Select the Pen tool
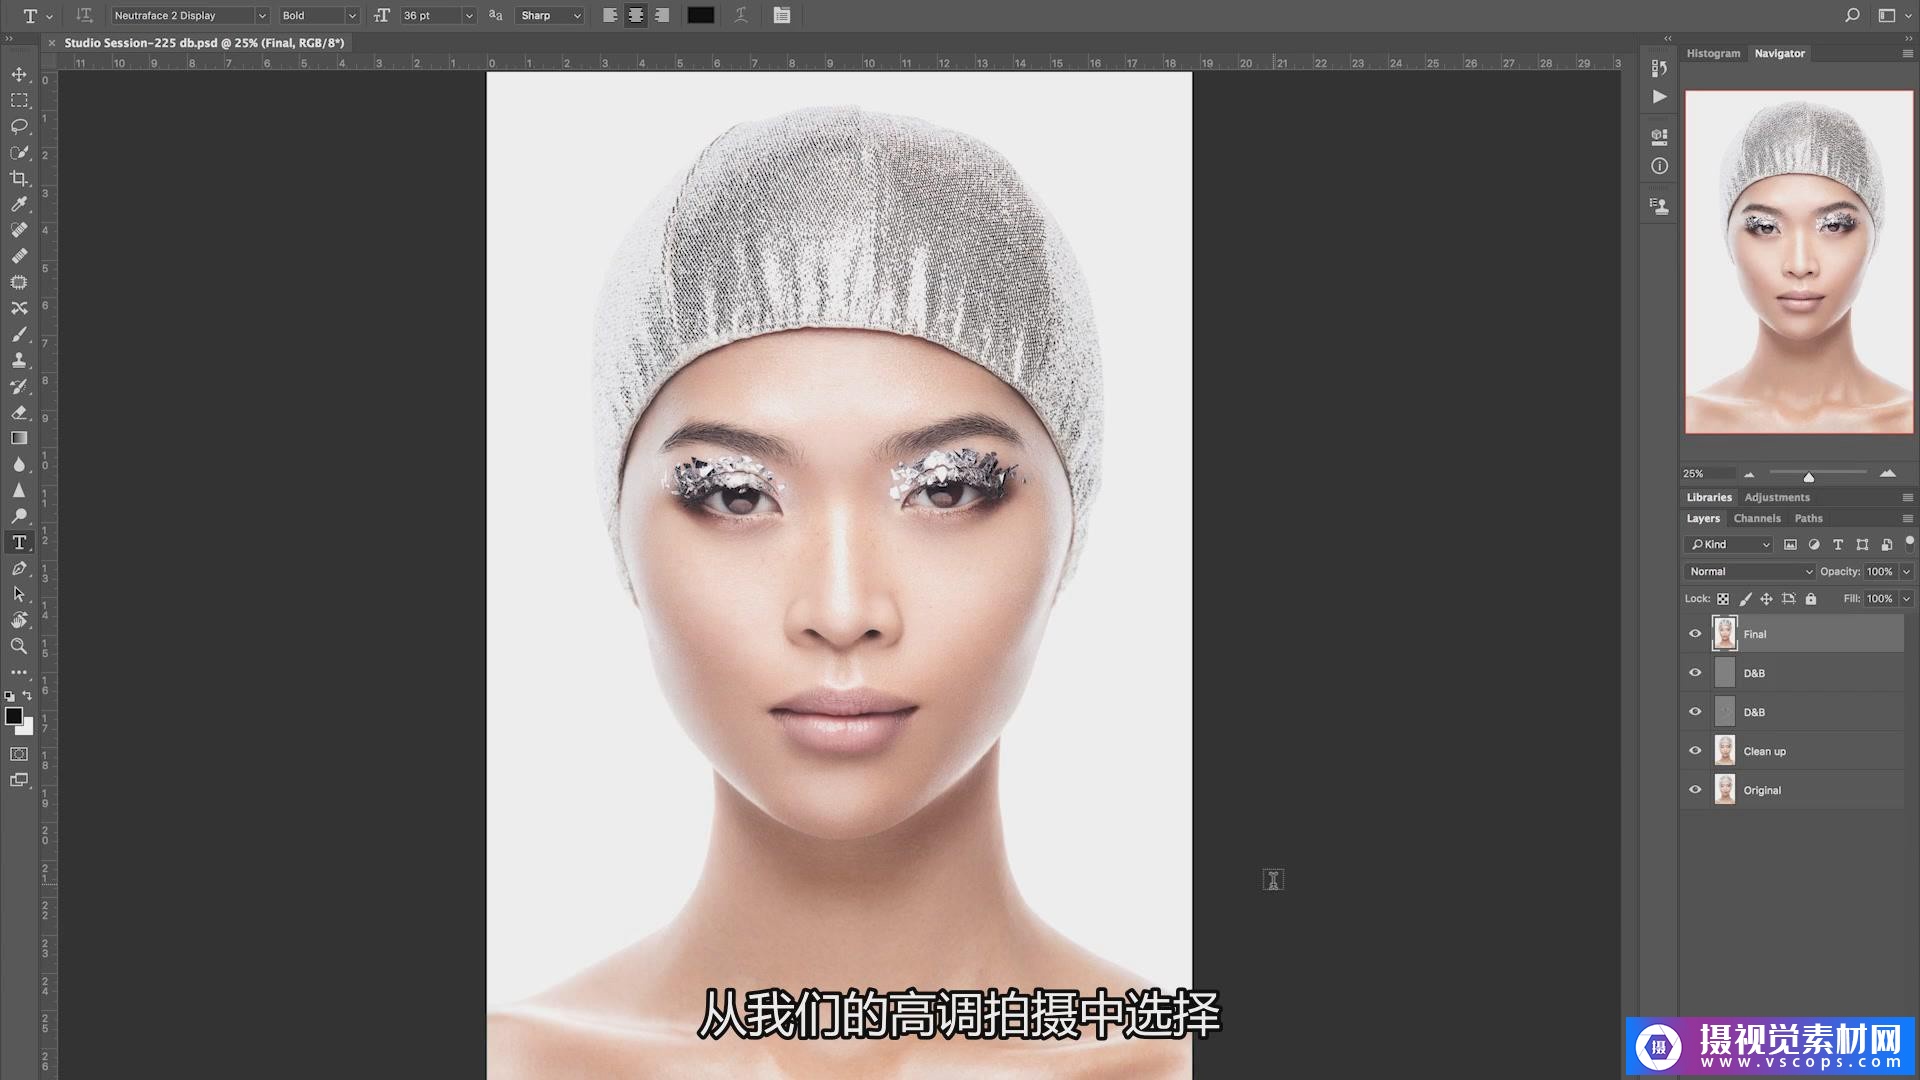 tap(19, 568)
